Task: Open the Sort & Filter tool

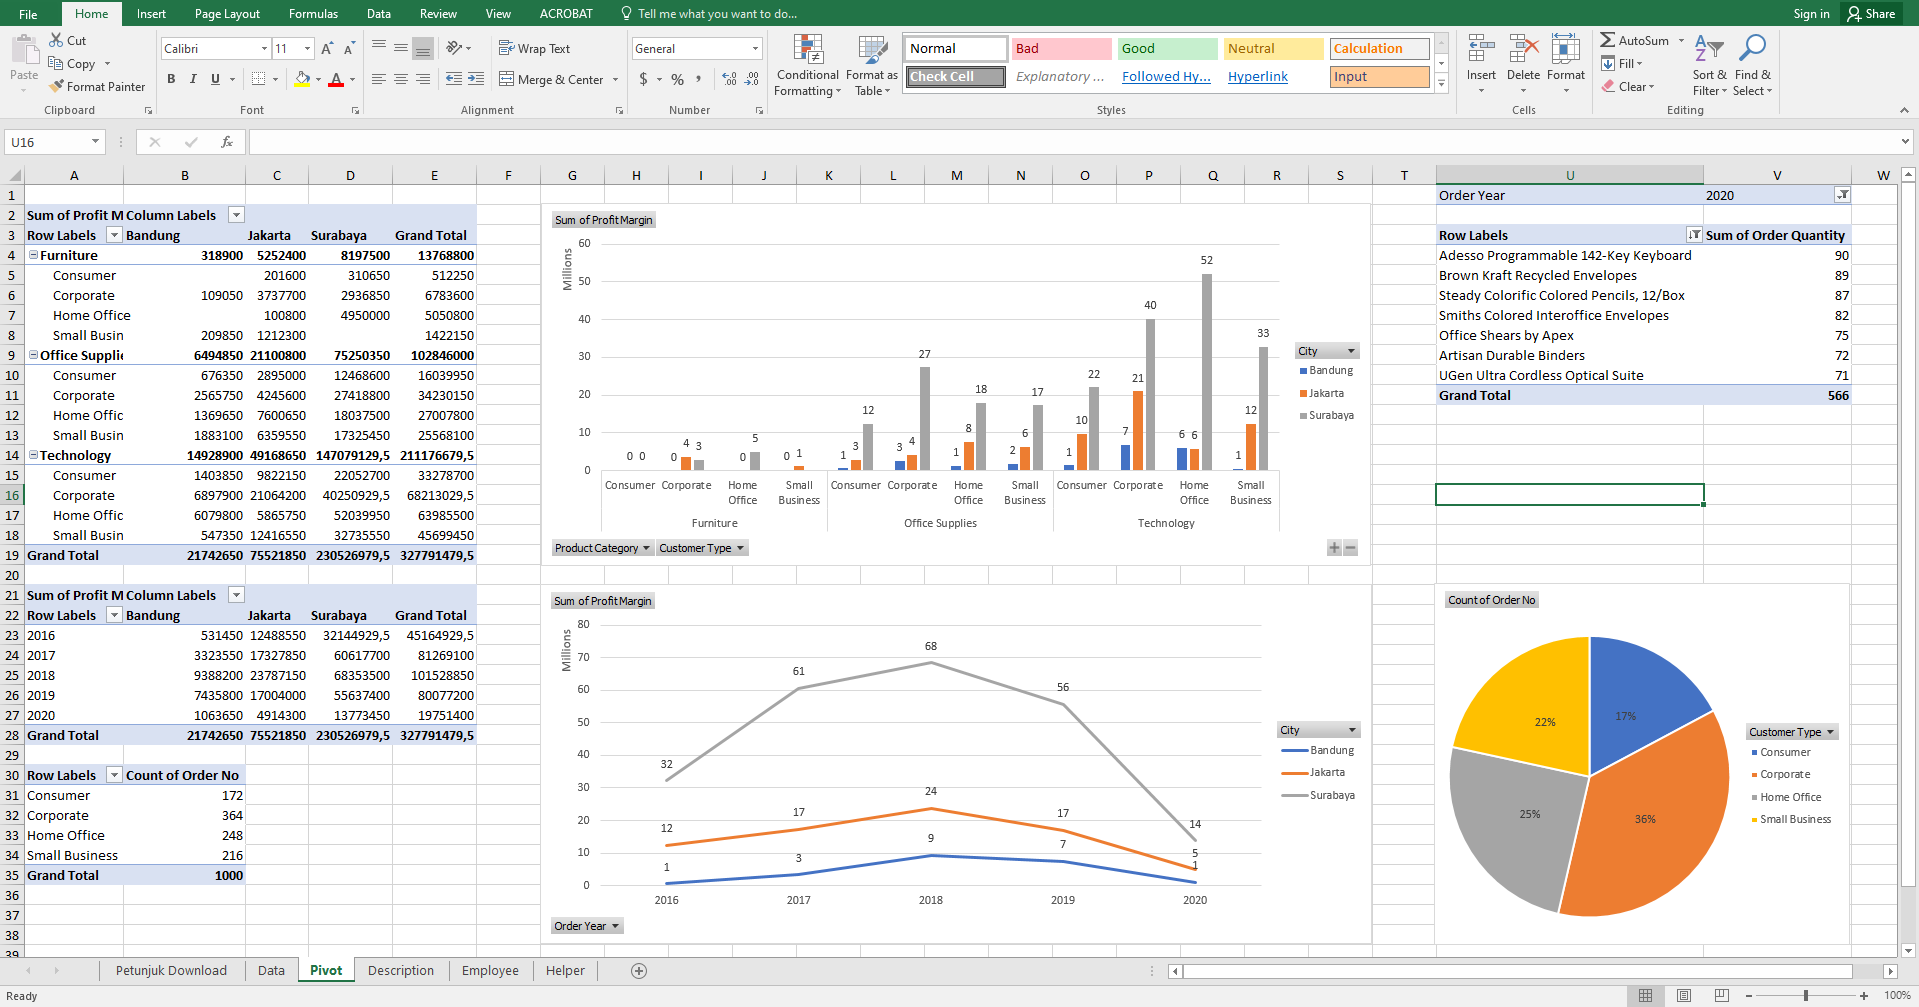Action: (x=1709, y=50)
